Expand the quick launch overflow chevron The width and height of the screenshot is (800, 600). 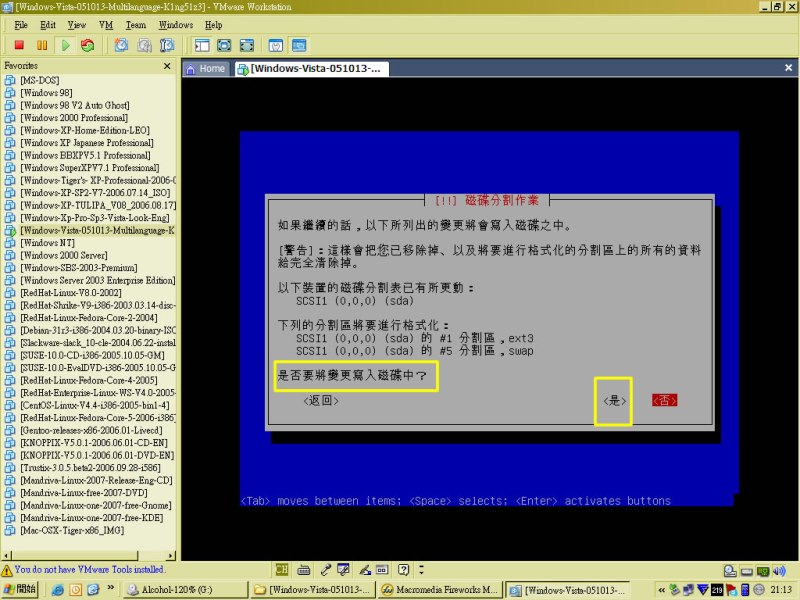tap(110, 588)
